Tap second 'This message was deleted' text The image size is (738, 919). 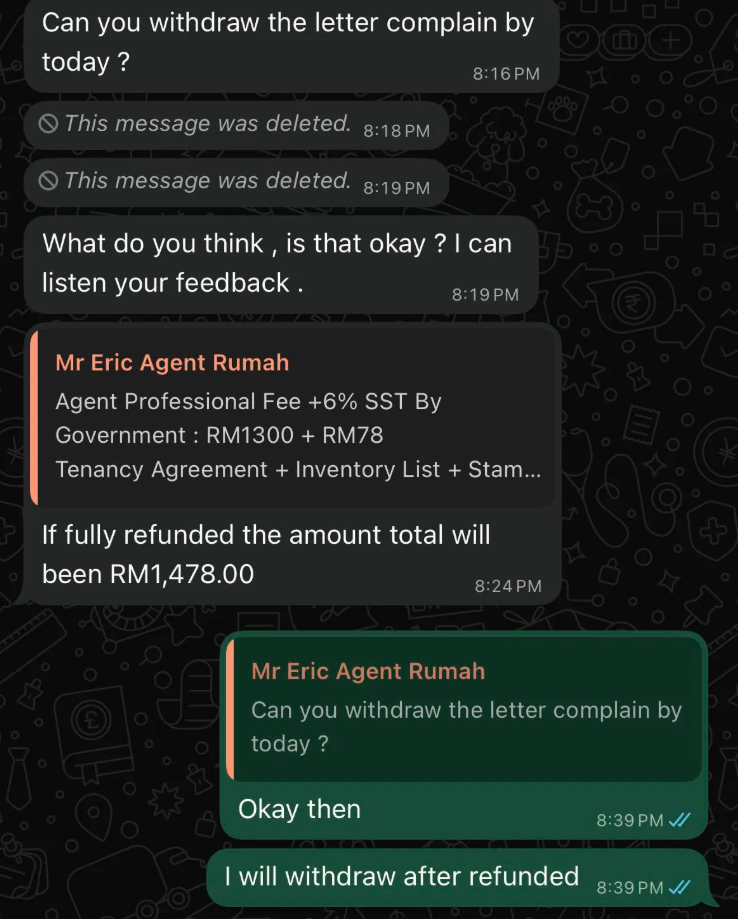pyautogui.click(x=208, y=181)
